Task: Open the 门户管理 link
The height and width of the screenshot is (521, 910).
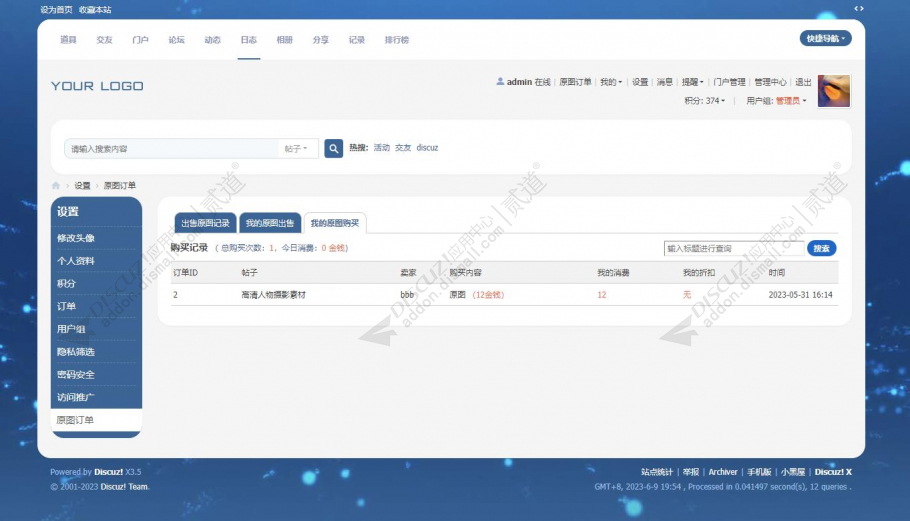Action: (729, 82)
